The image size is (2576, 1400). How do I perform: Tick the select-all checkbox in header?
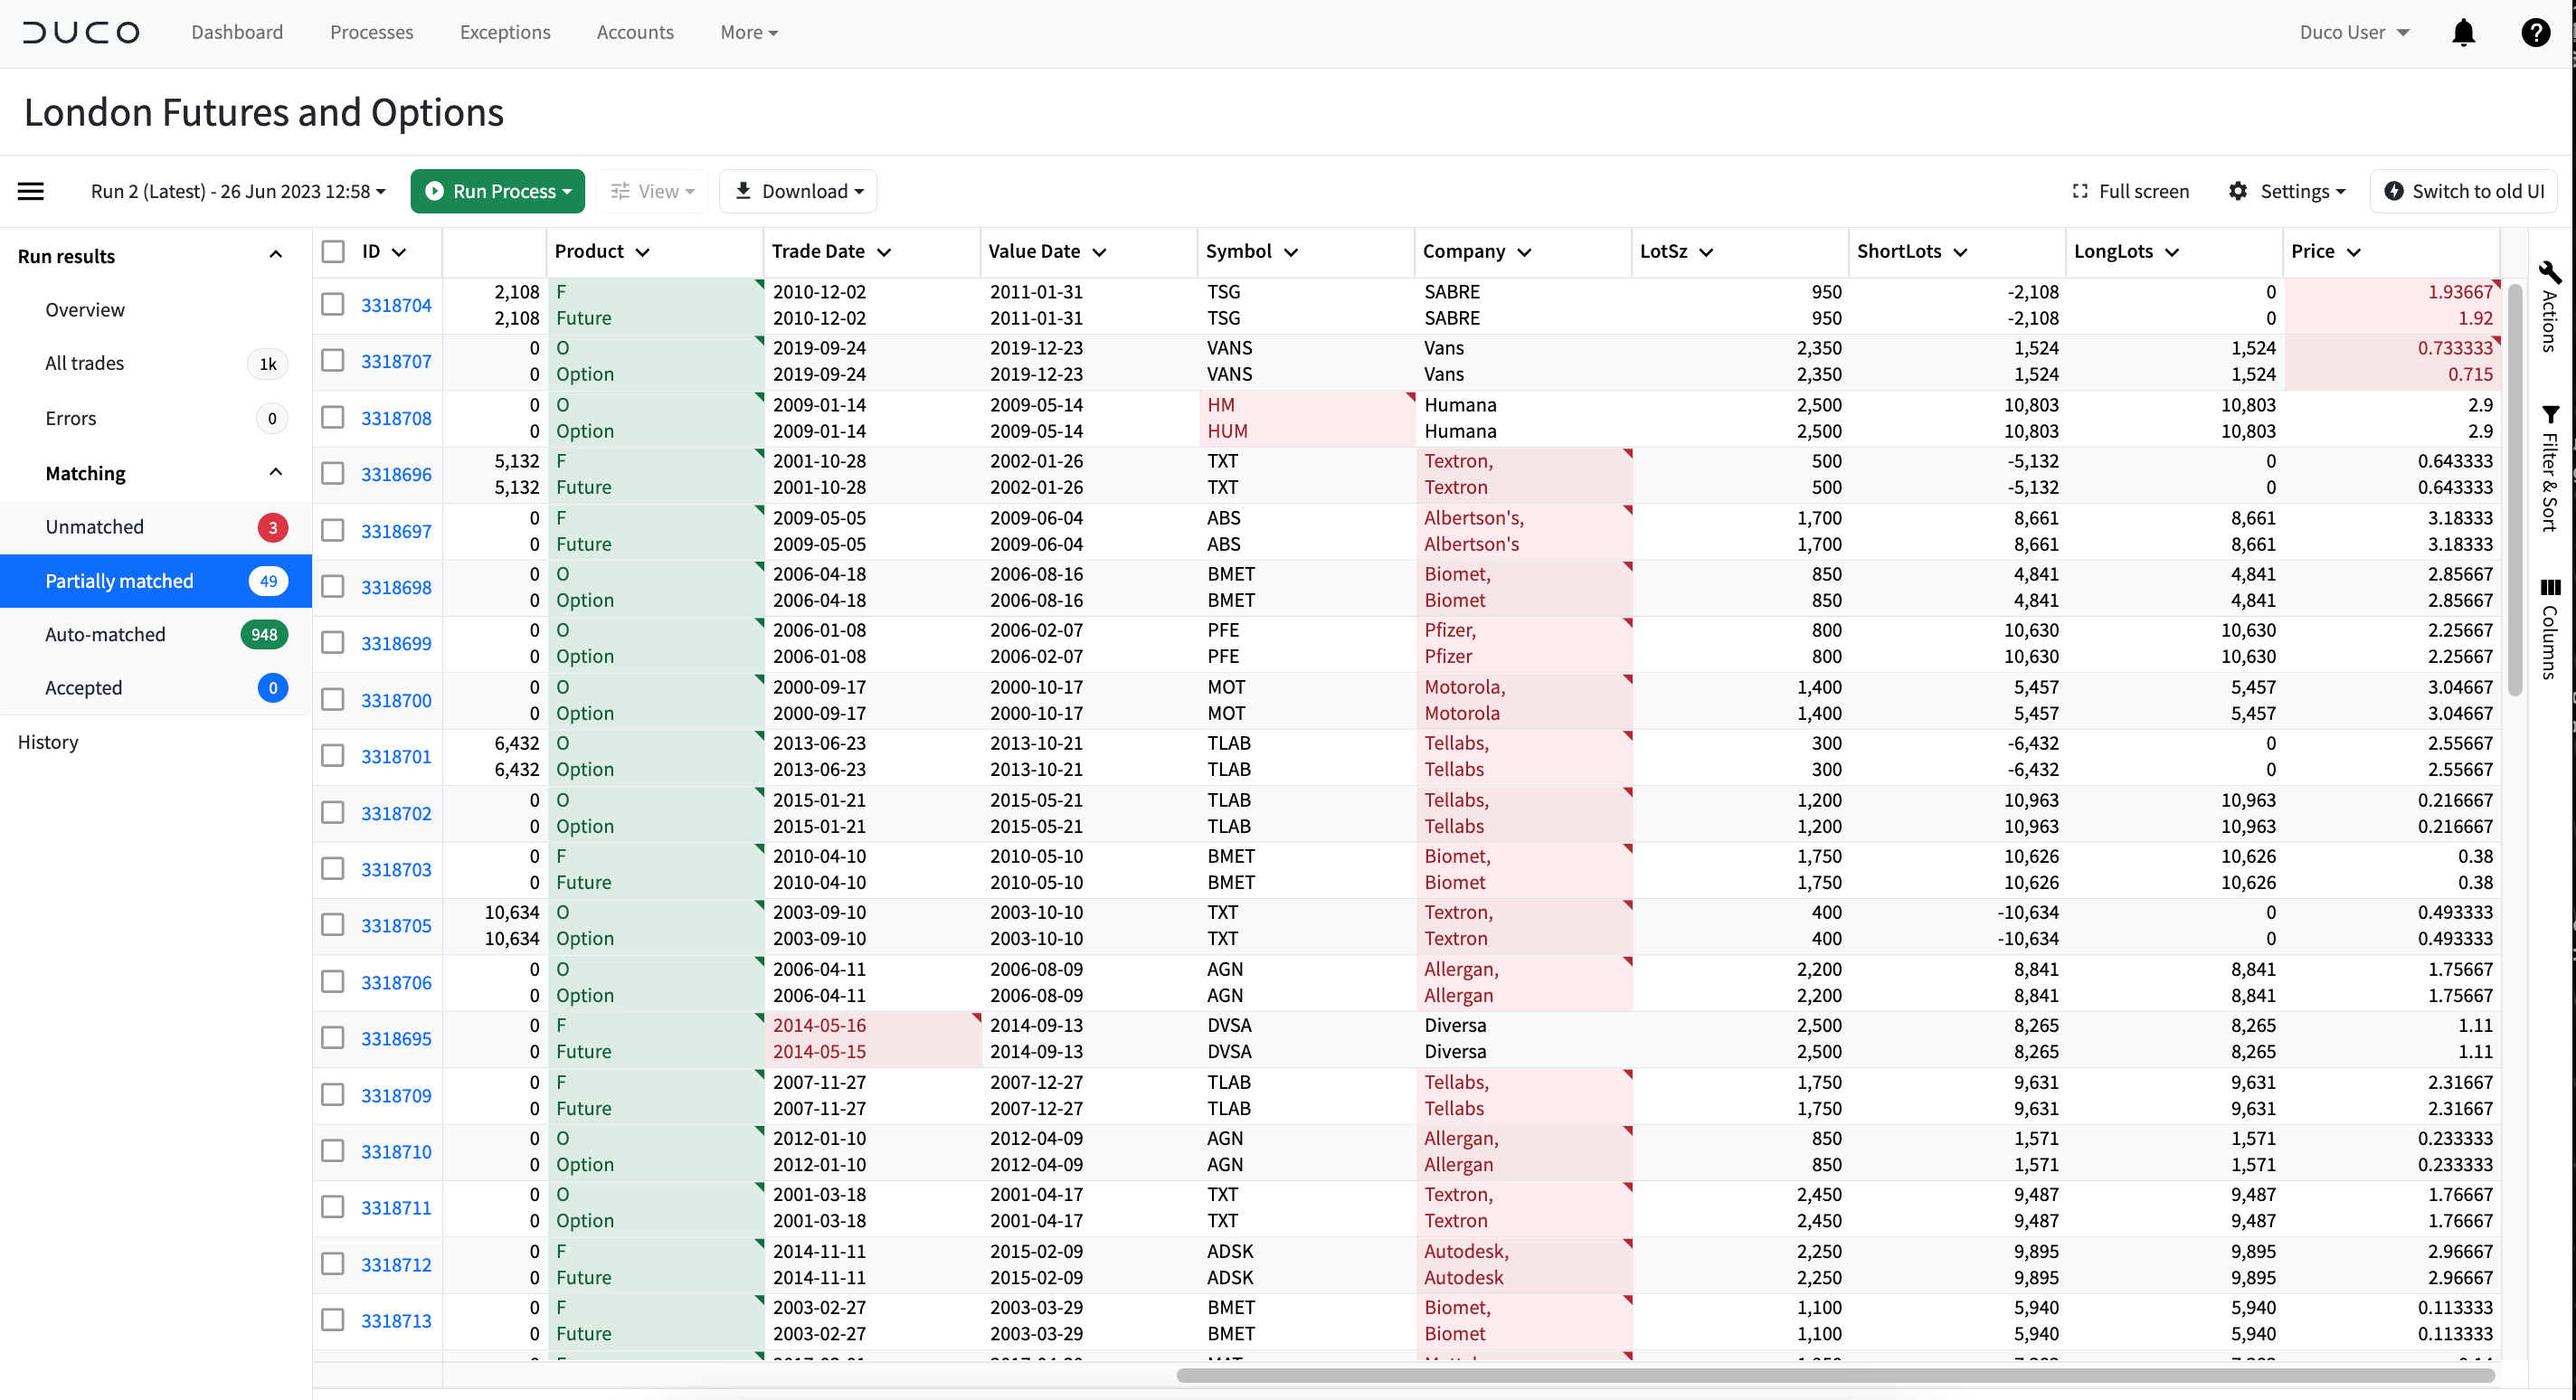pyautogui.click(x=333, y=251)
